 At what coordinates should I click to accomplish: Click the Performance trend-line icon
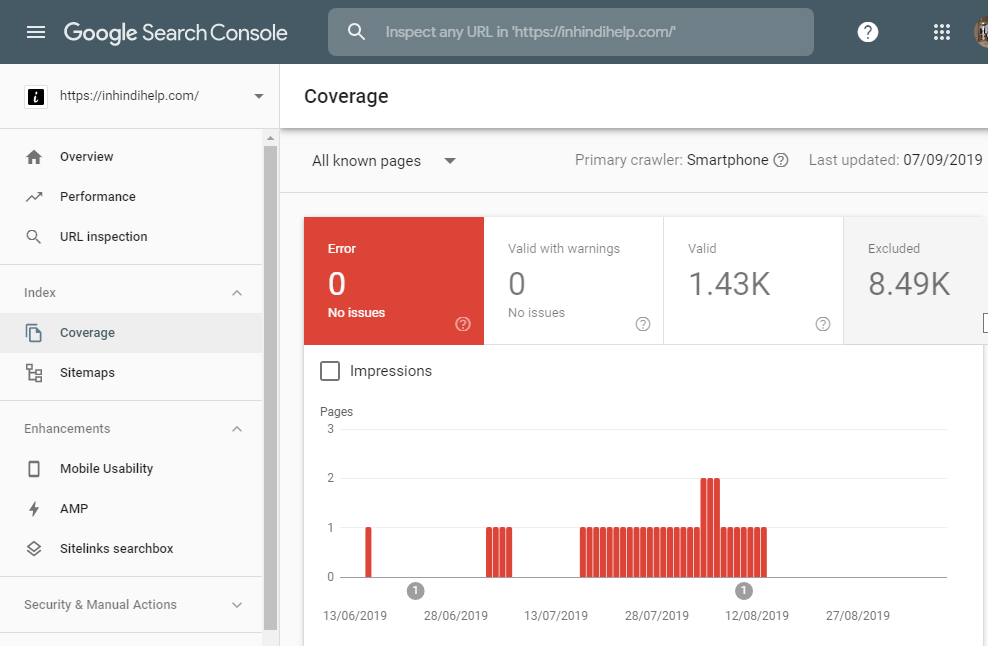click(34, 197)
